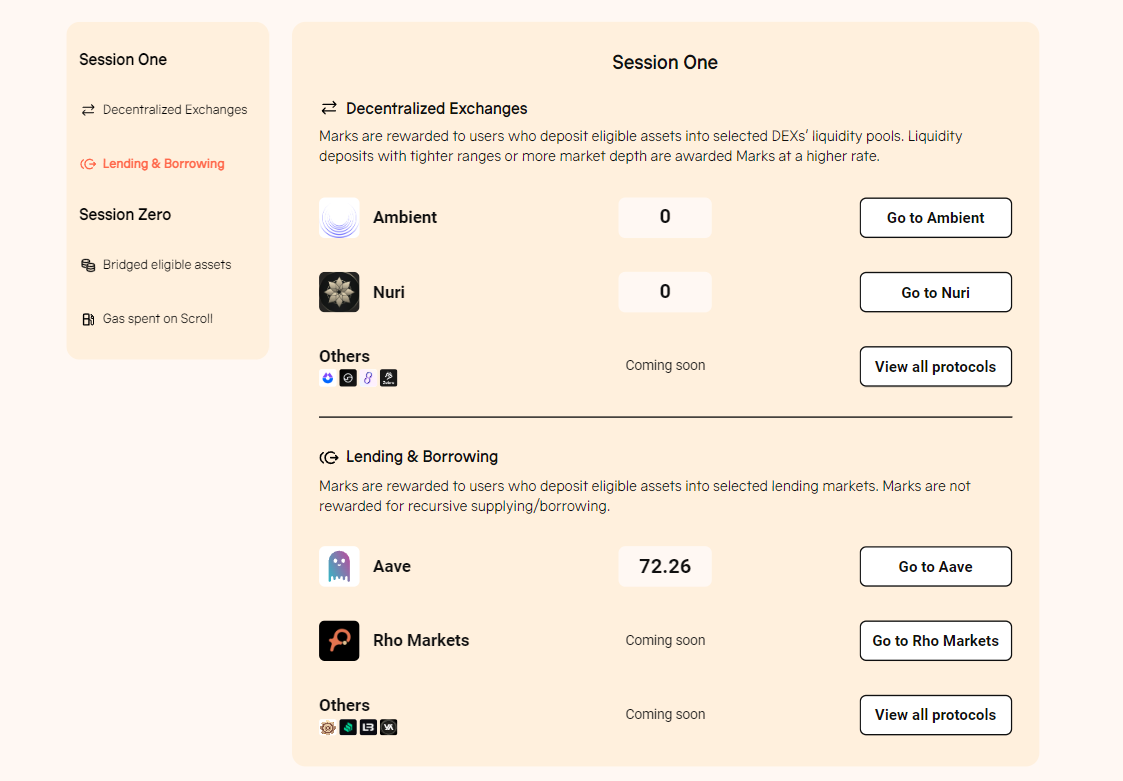This screenshot has height=781, width=1123.
Task: Click the Aave marks value 72.26
Action: [665, 567]
